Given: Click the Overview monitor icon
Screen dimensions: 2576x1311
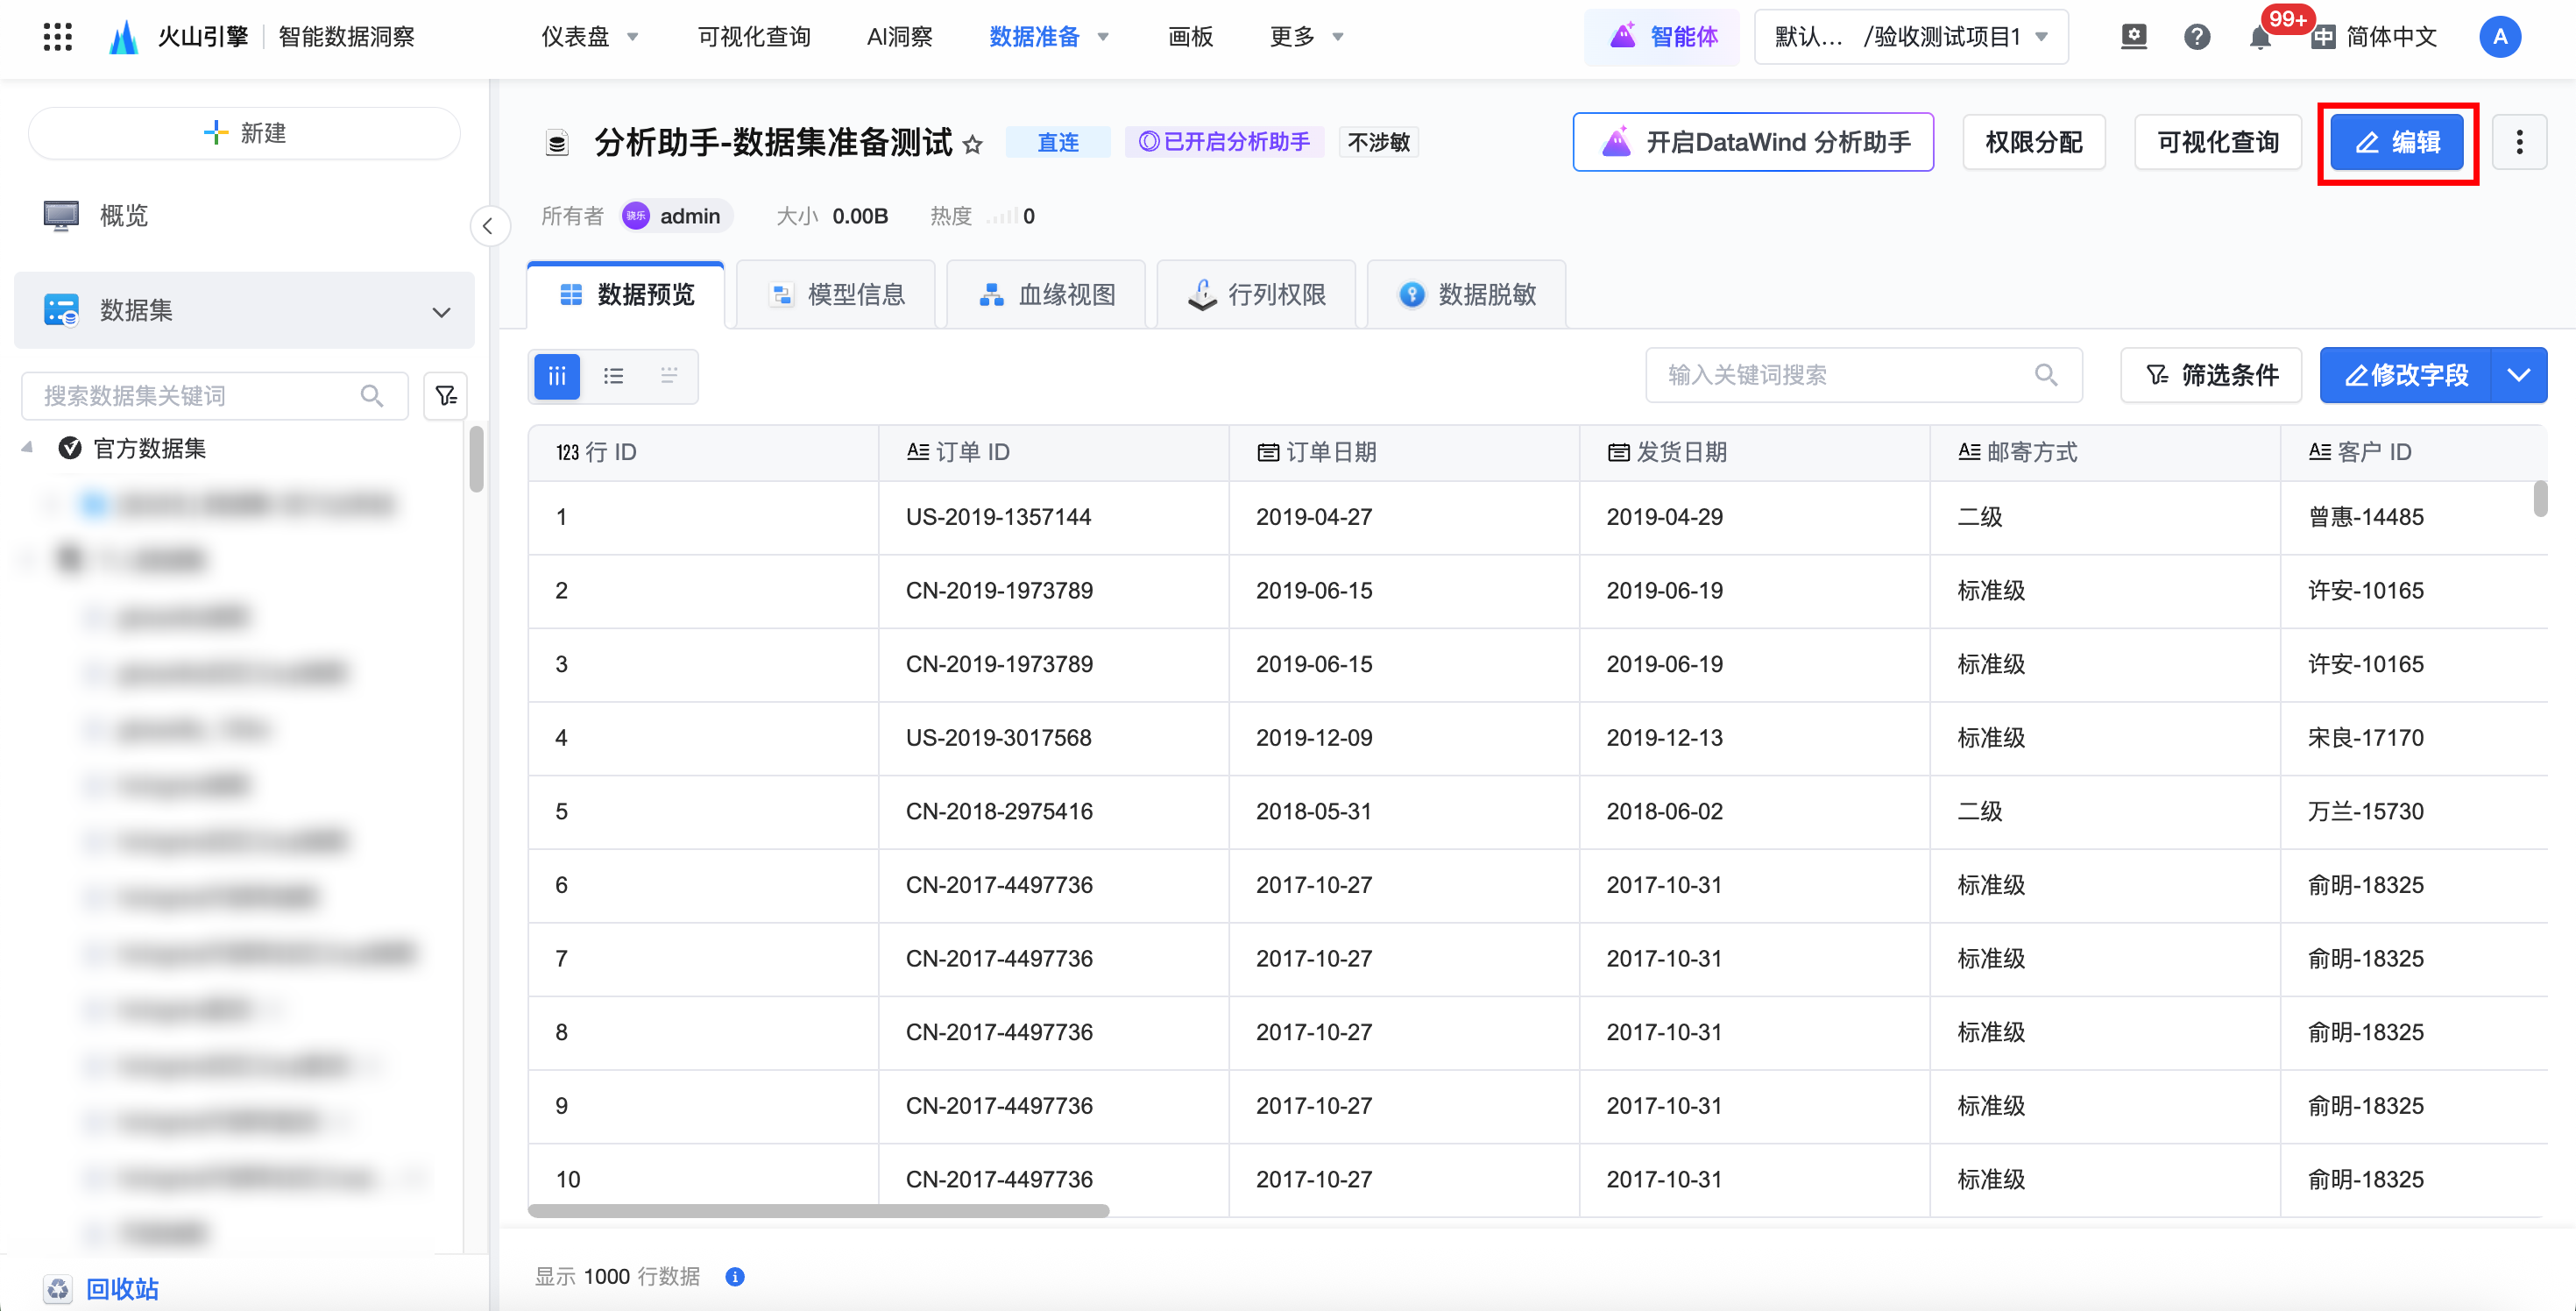Looking at the screenshot, I should point(61,215).
